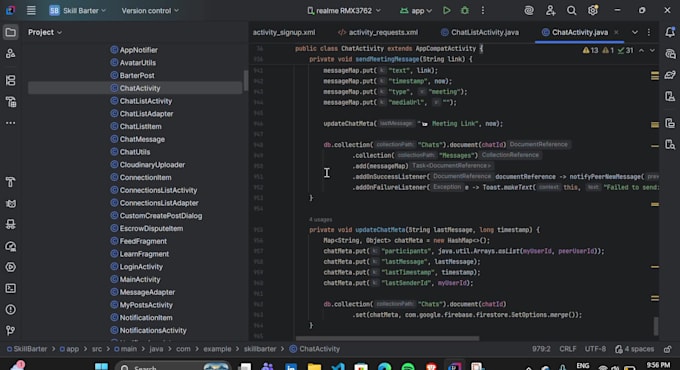Screen dimensions: 680x370
Task: Start debugging with the bug icon
Action: click(x=464, y=10)
